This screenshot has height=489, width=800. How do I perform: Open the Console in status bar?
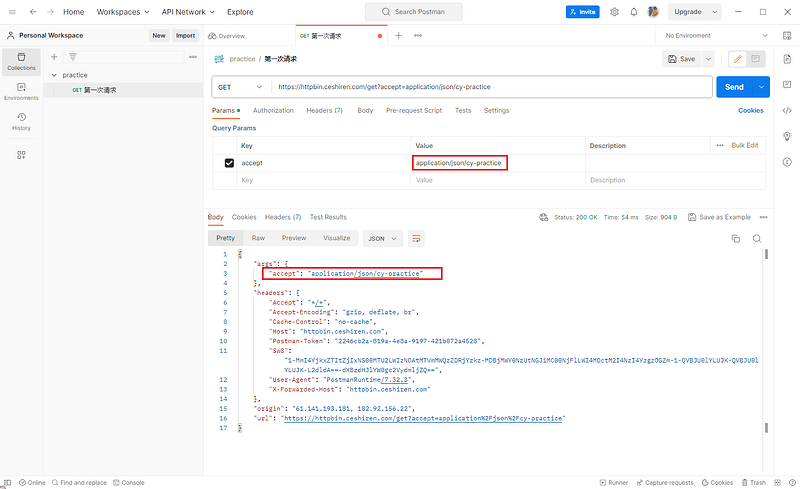129,482
